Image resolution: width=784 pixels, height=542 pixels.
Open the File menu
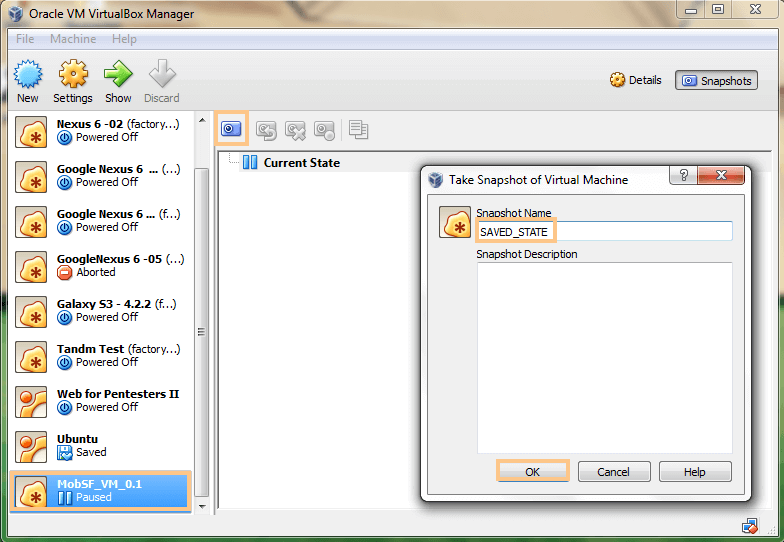[25, 39]
